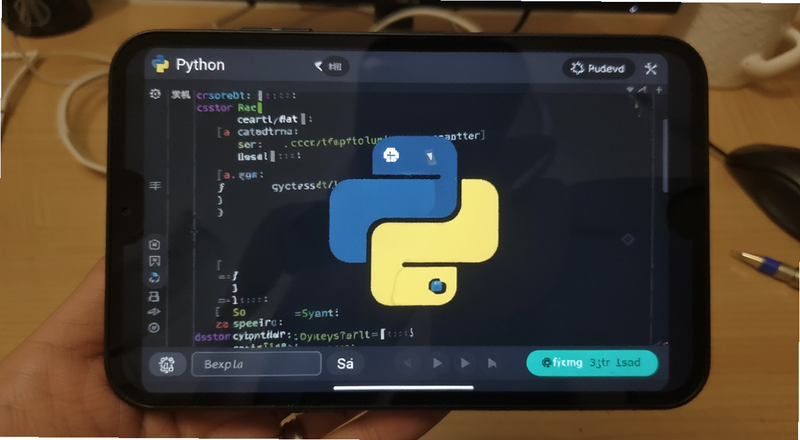
Task: Click the code text 'catadtrna:'
Action: [x=268, y=132]
